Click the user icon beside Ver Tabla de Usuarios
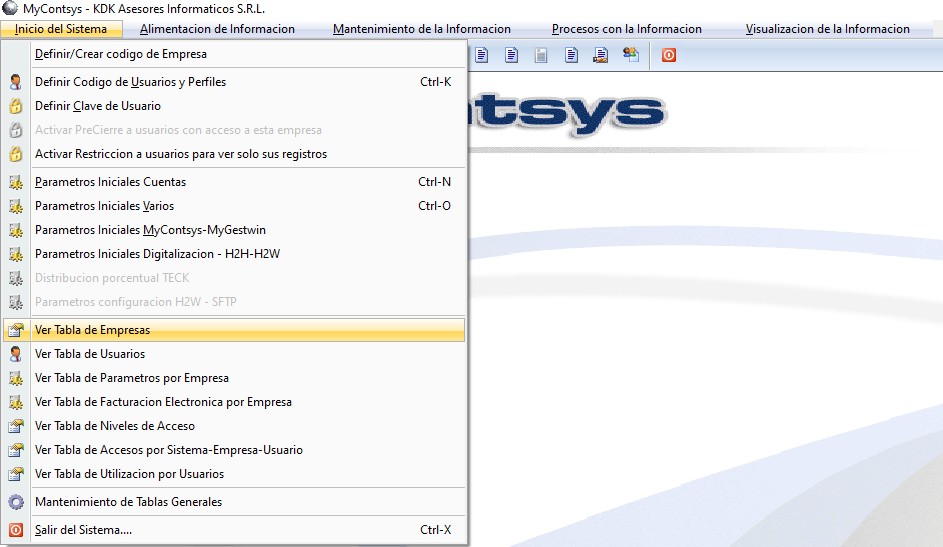This screenshot has width=943, height=547. [x=16, y=354]
